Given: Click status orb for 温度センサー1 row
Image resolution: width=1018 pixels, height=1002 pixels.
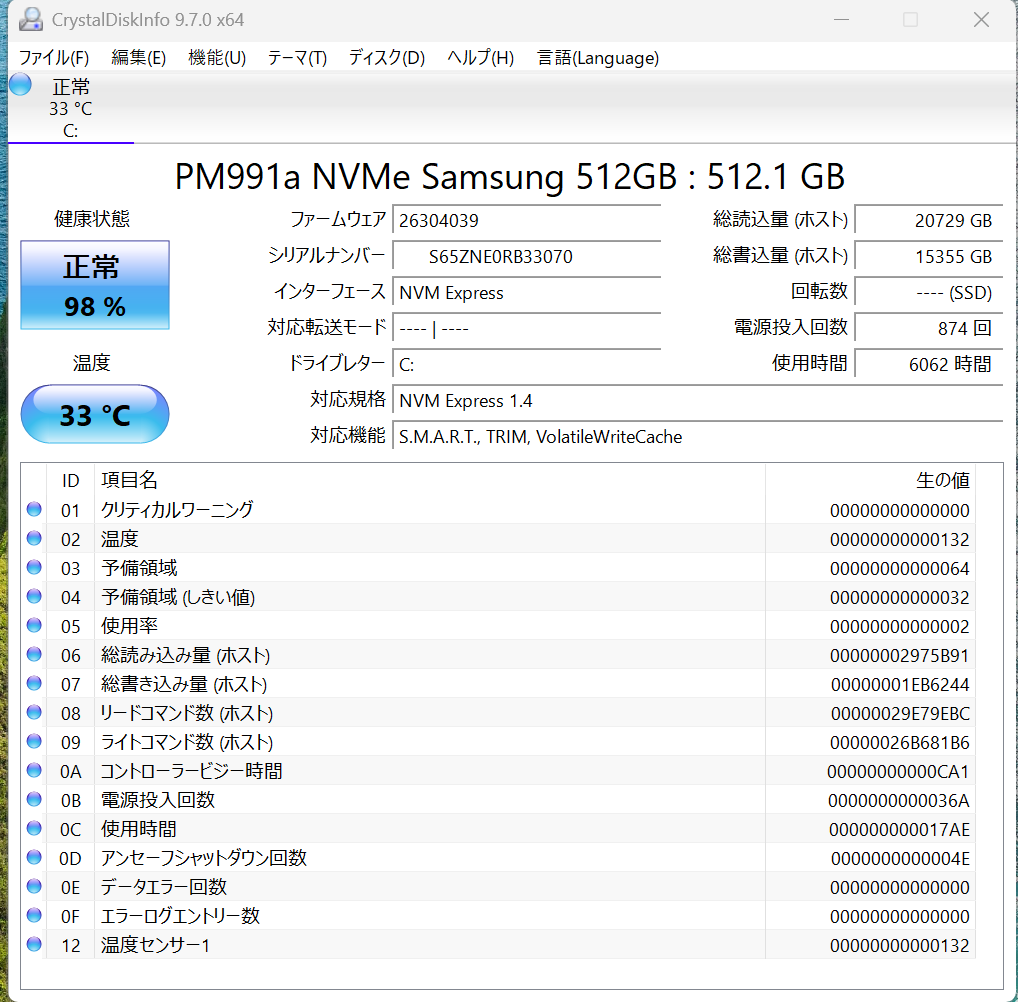Looking at the screenshot, I should click(34, 944).
